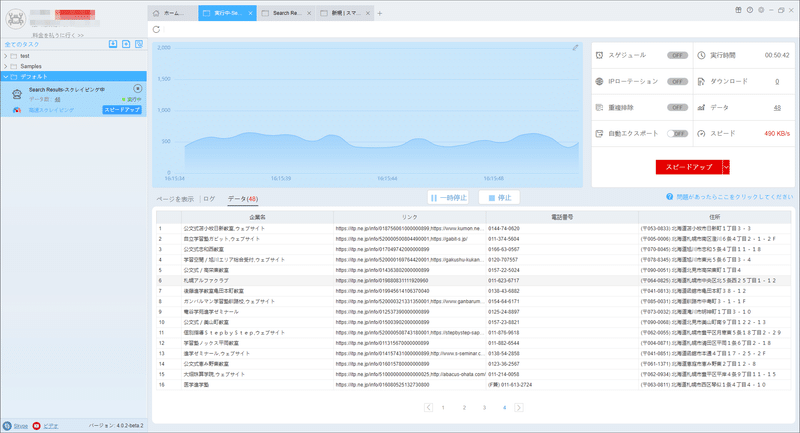Click the new task icon in the sidebar header
The height and width of the screenshot is (433, 800).
pos(126,44)
